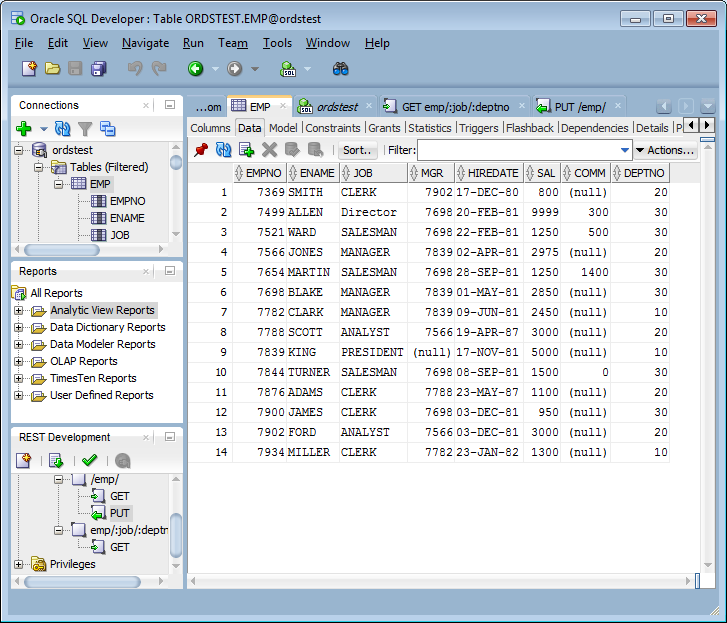The image size is (727, 623).
Task: Click the binoculars Find DB Object icon
Action: click(340, 69)
